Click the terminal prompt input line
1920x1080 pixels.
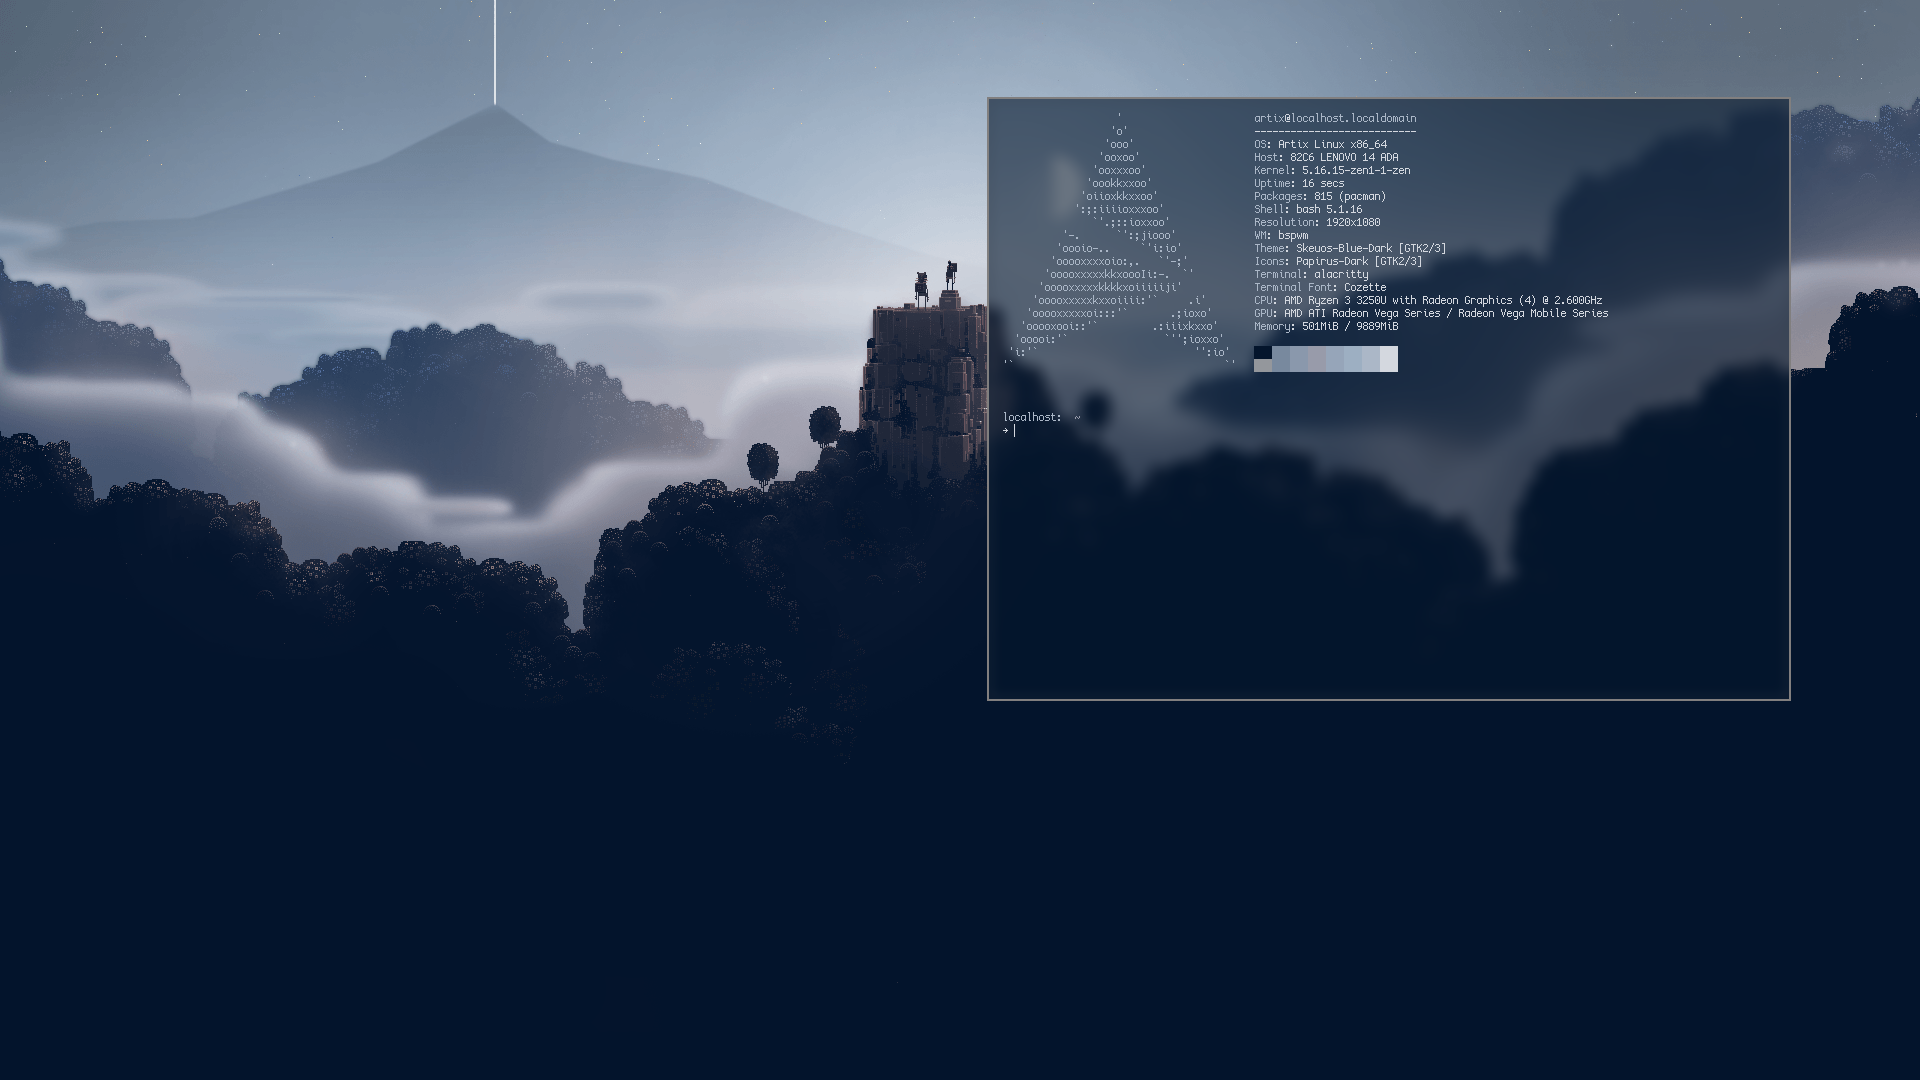click(x=1100, y=431)
